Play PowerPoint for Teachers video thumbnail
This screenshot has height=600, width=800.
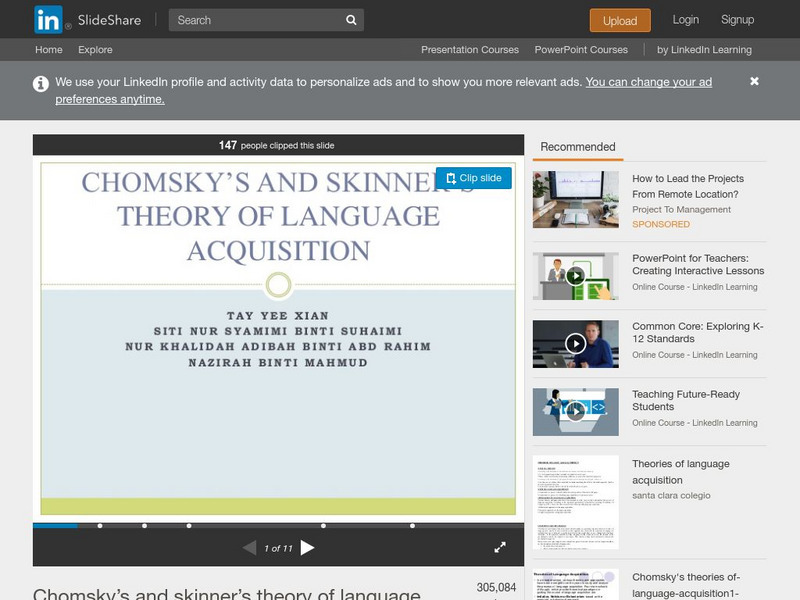click(x=575, y=276)
